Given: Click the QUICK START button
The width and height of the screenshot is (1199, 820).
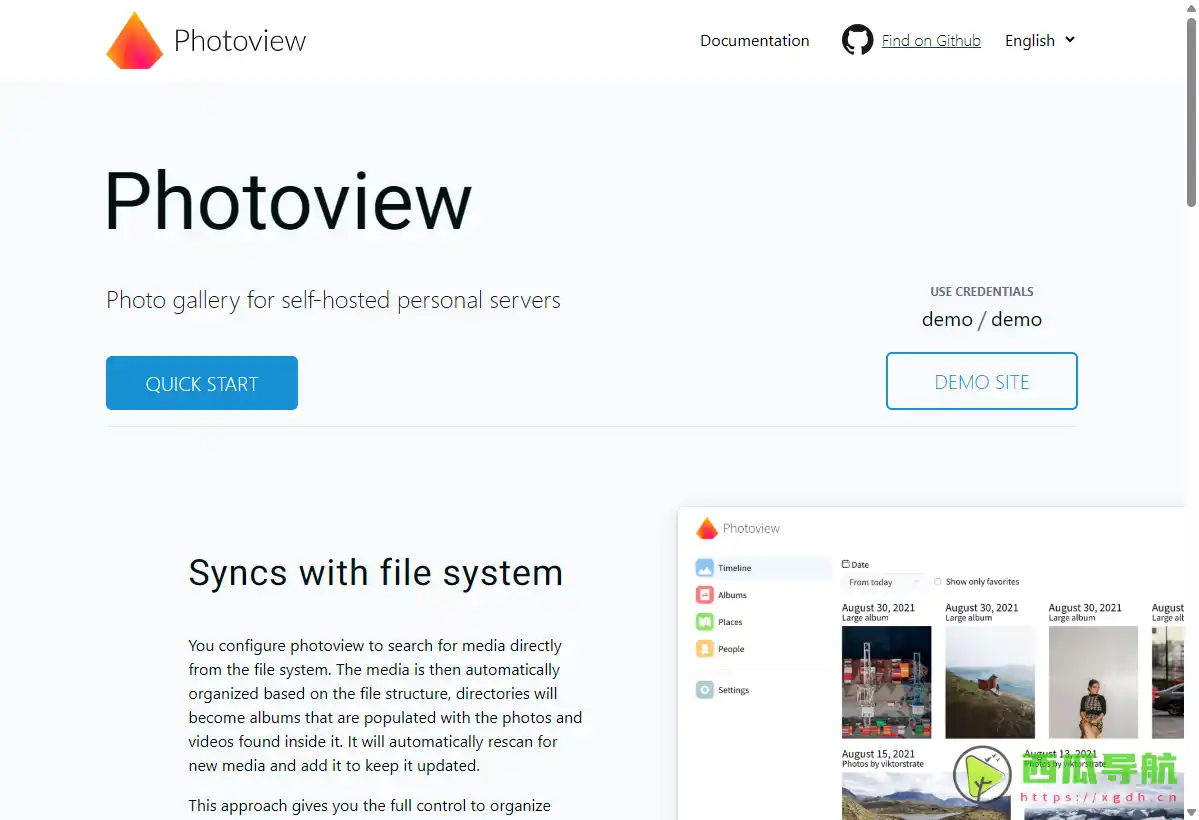Looking at the screenshot, I should [201, 383].
